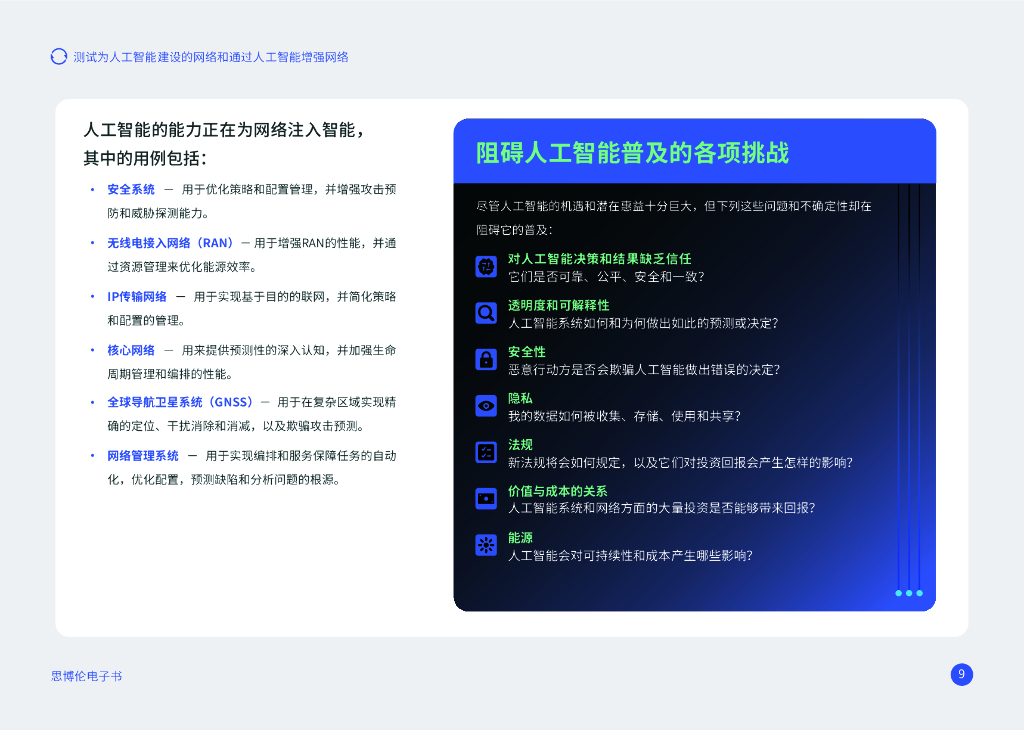
Task: Select the document icon next to 法规
Action: coord(484,451)
